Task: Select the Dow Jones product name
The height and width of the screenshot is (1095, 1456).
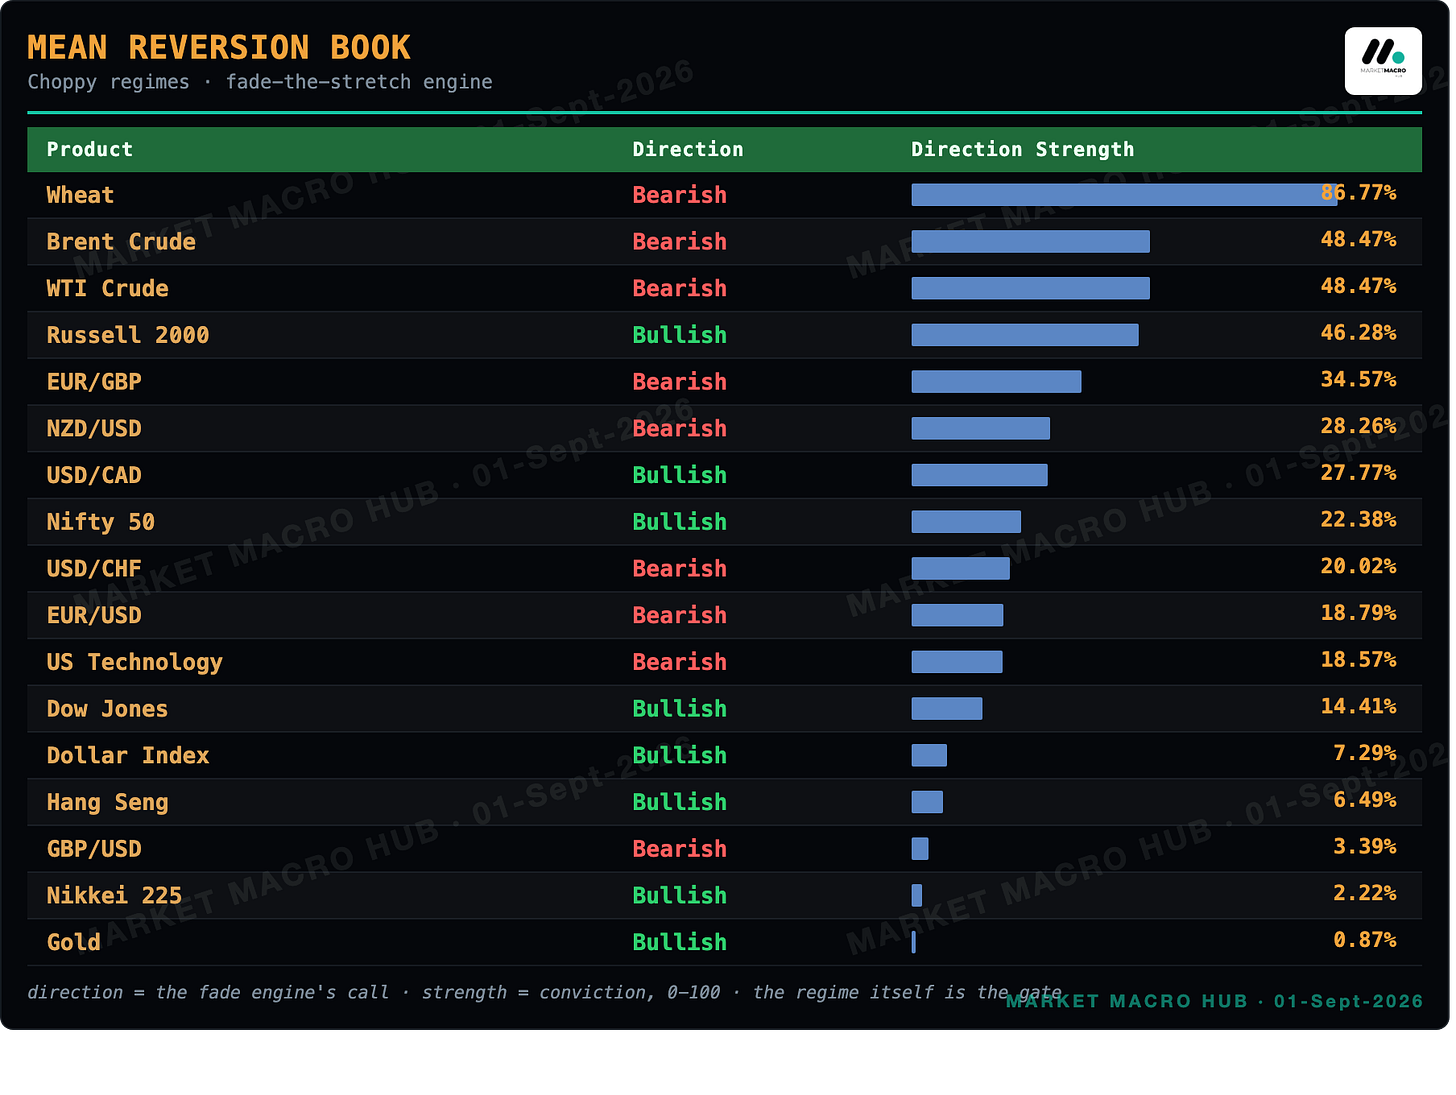Action: [x=107, y=709]
